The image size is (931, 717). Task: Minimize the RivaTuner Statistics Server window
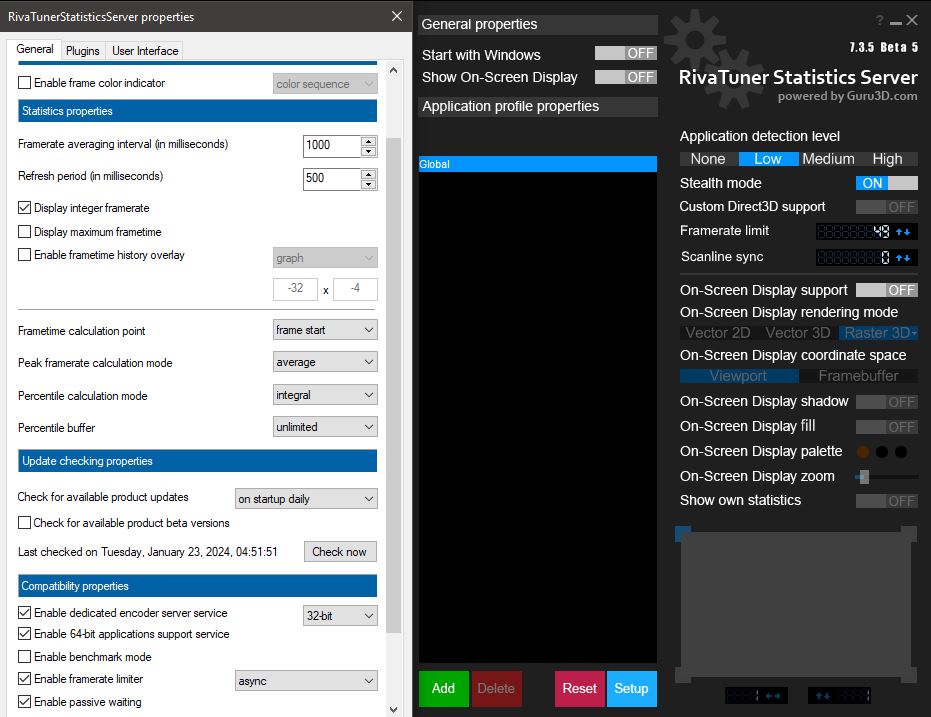(896, 23)
